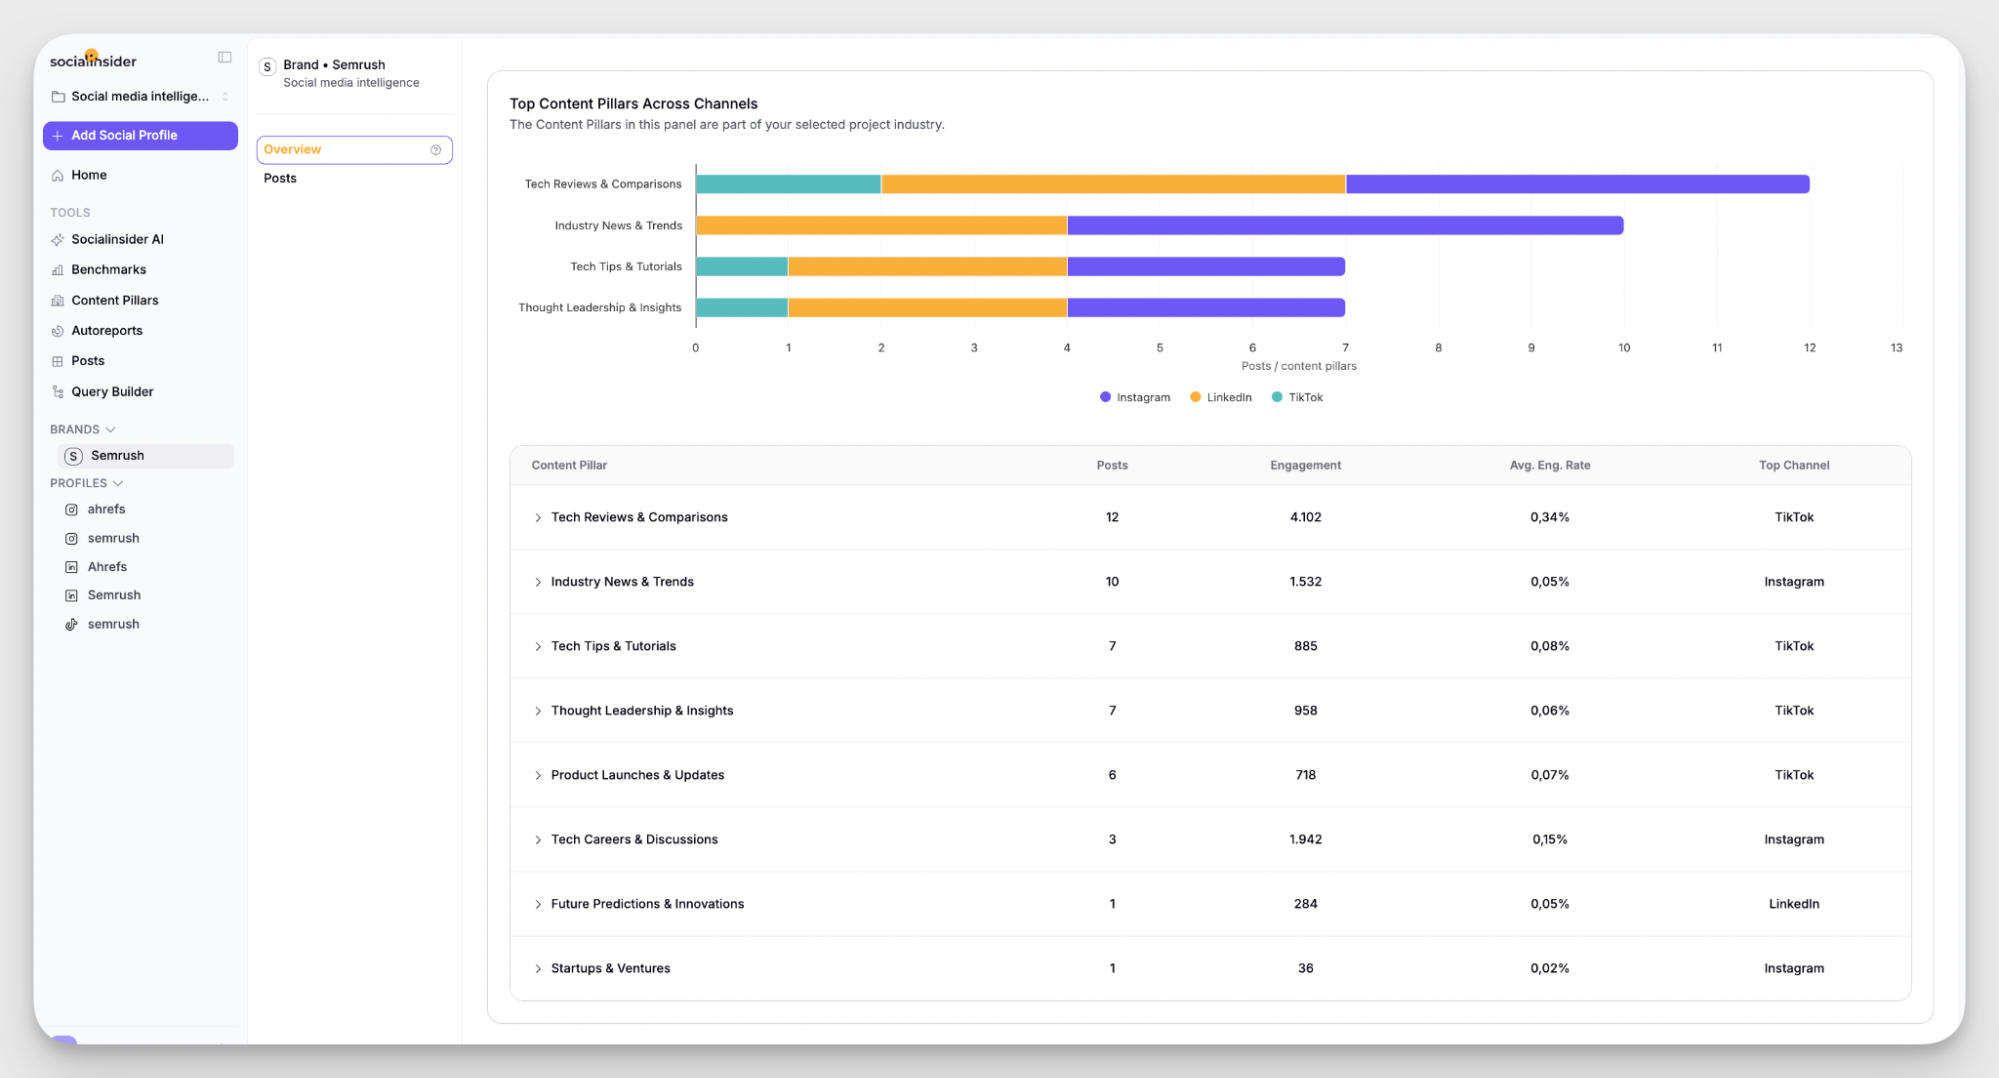This screenshot has height=1078, width=1999.
Task: Click the Autoreports icon
Action: [58, 331]
